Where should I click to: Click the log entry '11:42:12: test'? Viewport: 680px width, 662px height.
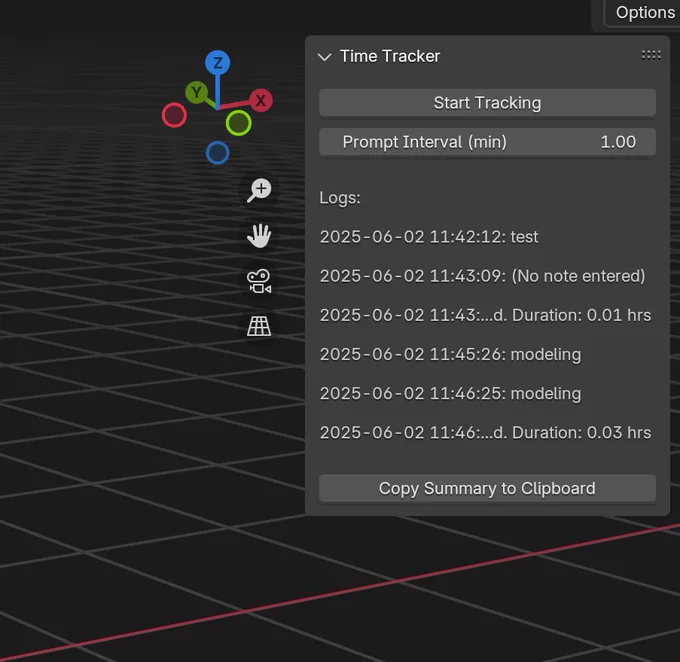click(429, 237)
